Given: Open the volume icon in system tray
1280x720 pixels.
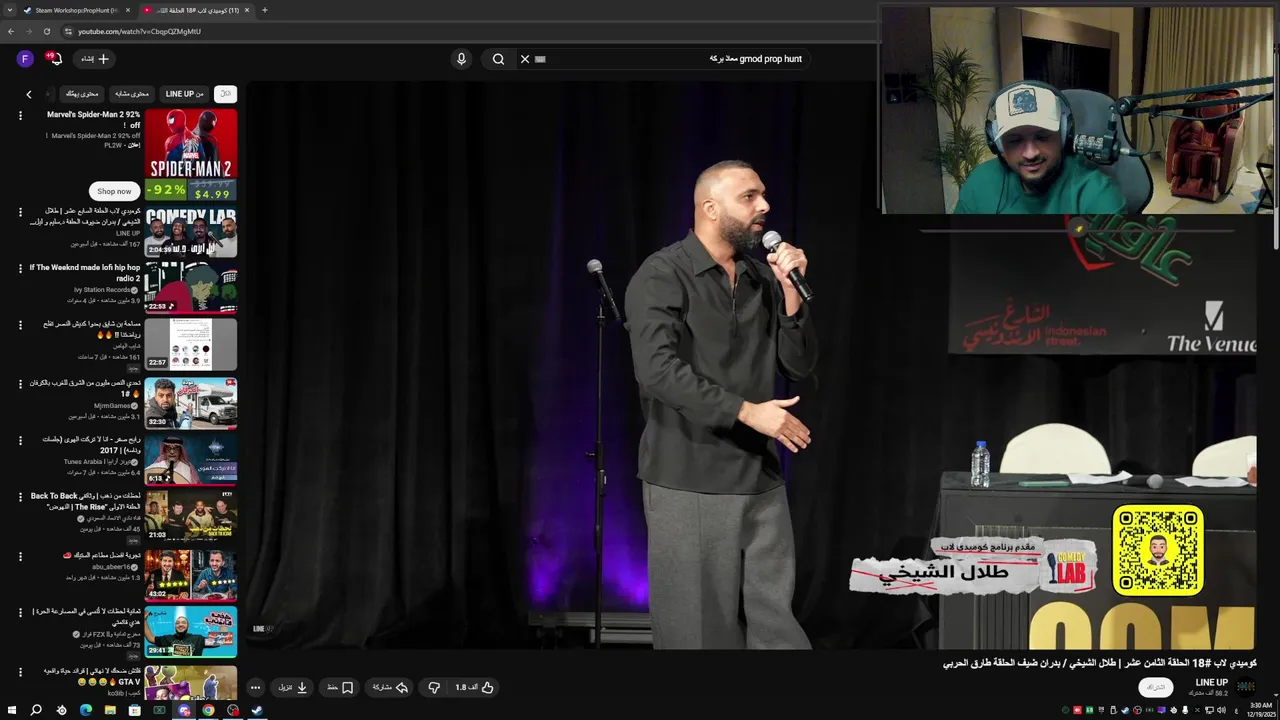Looking at the screenshot, I should tap(1222, 710).
